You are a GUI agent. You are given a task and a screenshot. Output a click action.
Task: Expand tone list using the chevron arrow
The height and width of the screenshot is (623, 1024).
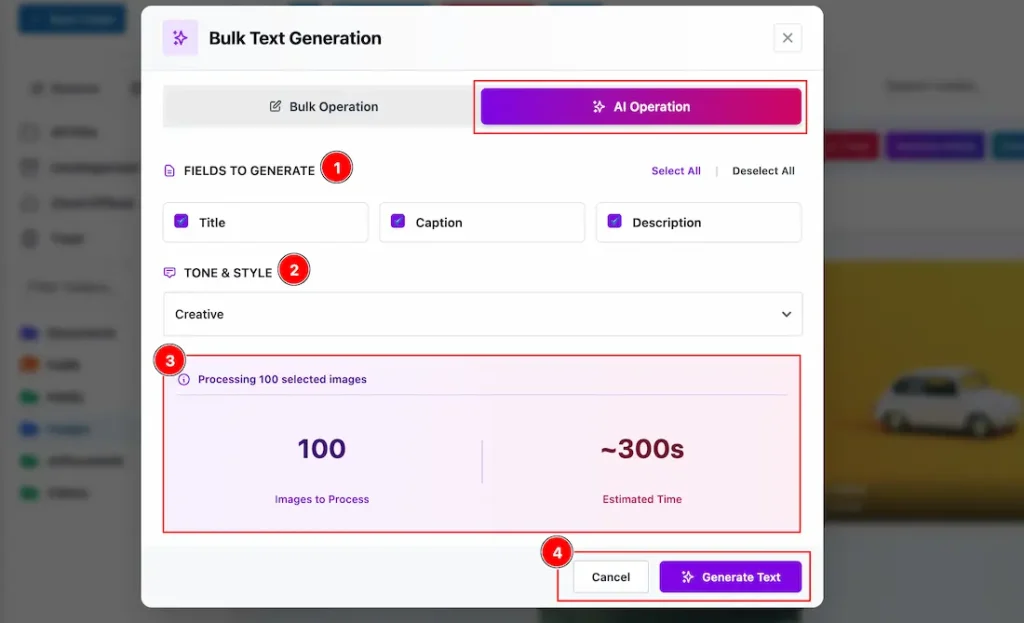[x=786, y=314]
